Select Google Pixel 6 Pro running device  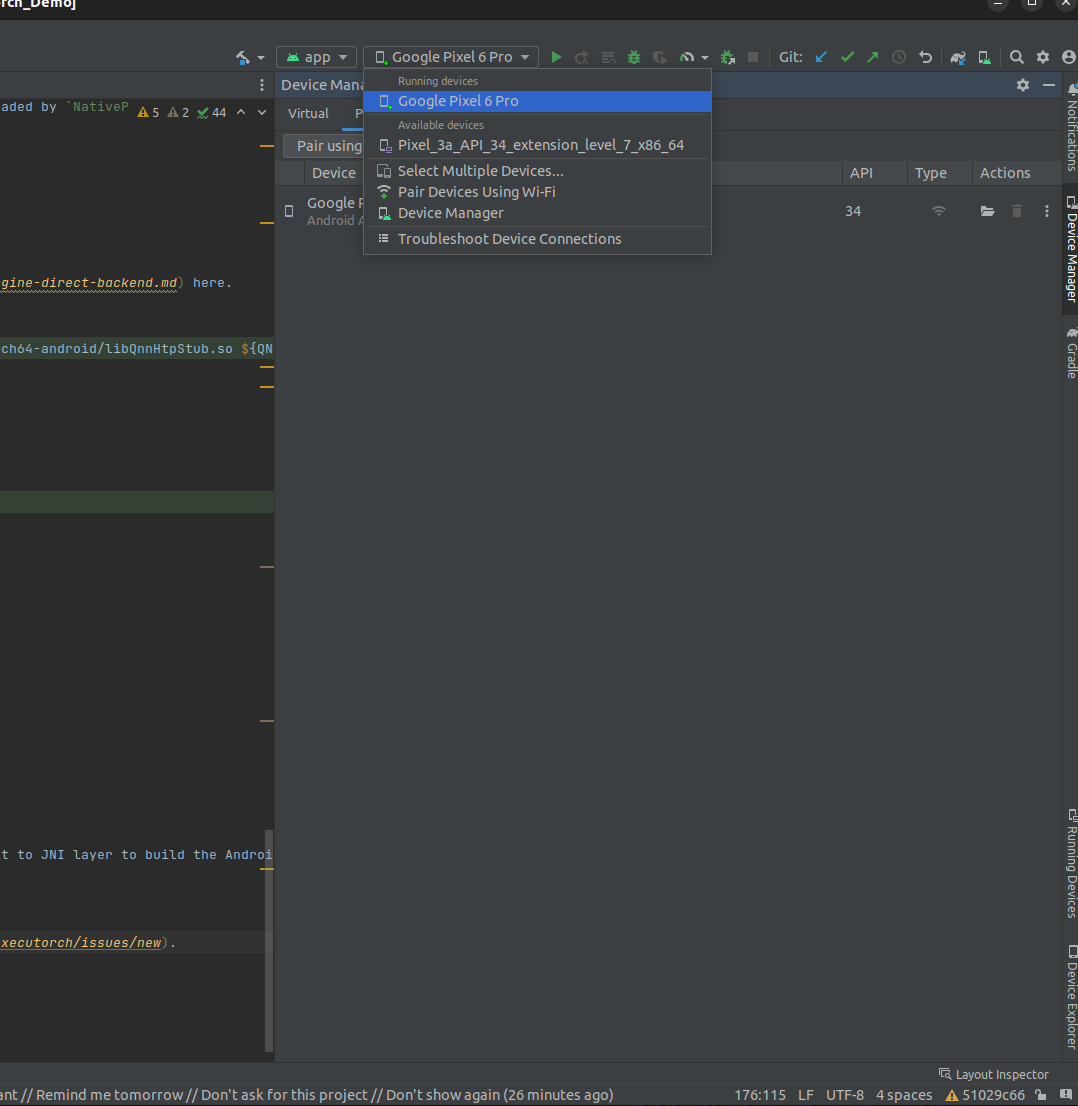coord(458,101)
